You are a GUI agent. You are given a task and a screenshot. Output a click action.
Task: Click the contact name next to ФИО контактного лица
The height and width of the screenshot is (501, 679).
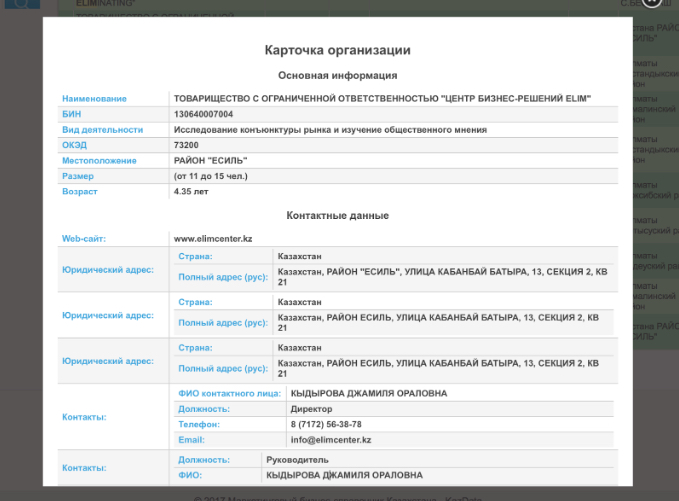(x=369, y=394)
